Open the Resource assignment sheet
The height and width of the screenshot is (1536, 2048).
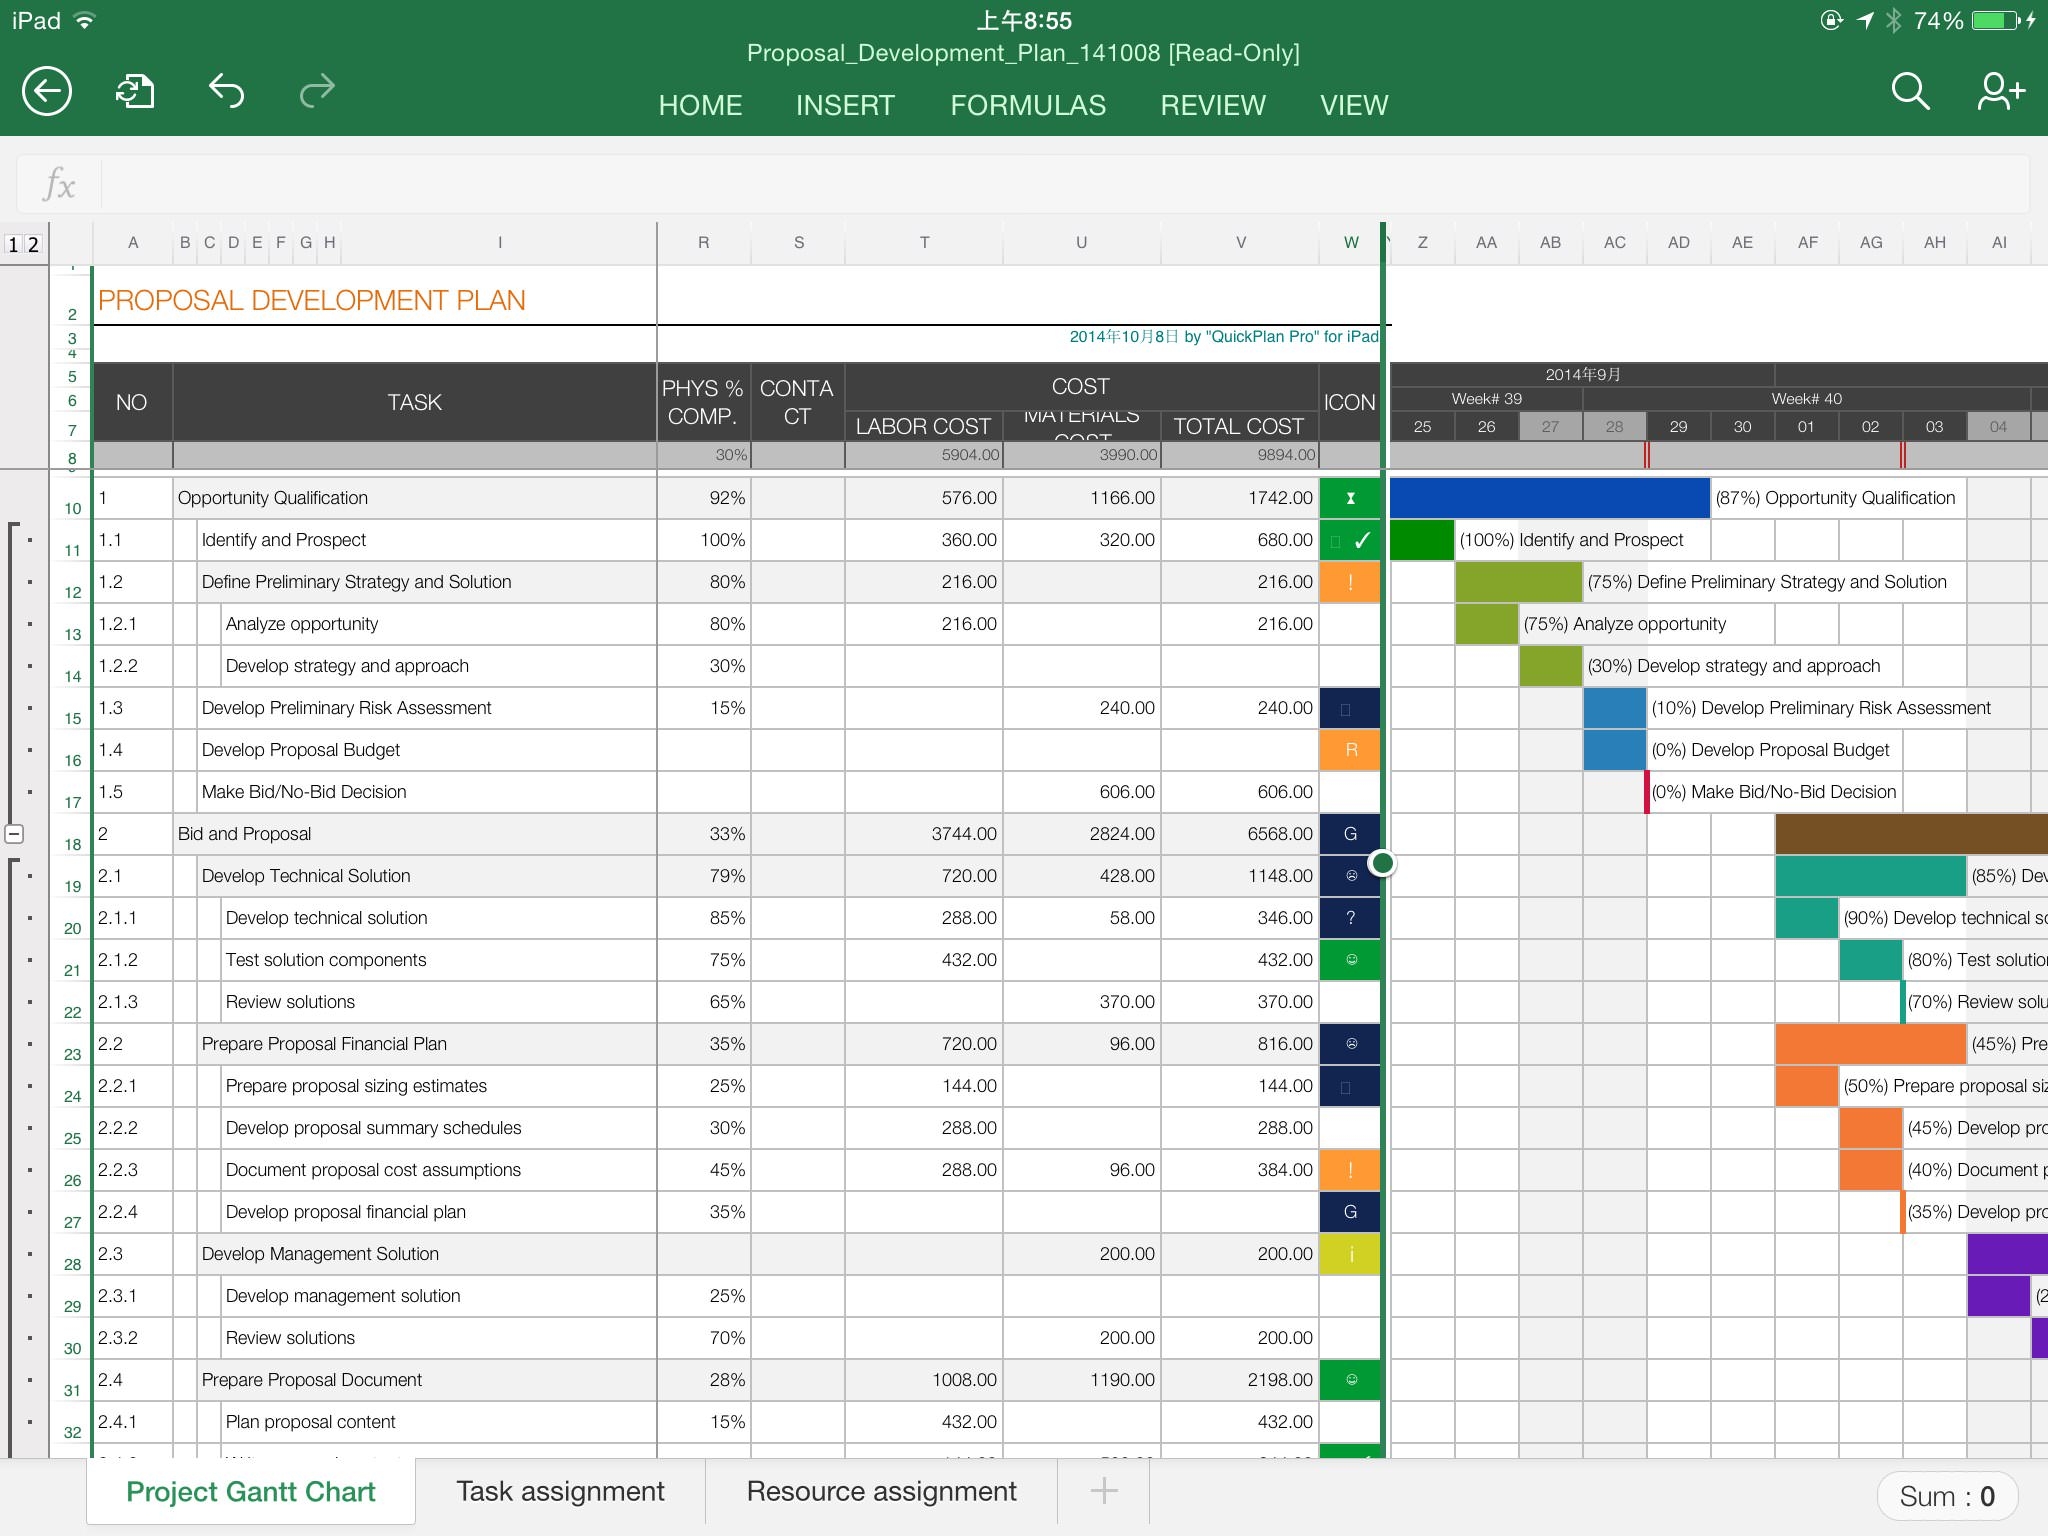[881, 1491]
